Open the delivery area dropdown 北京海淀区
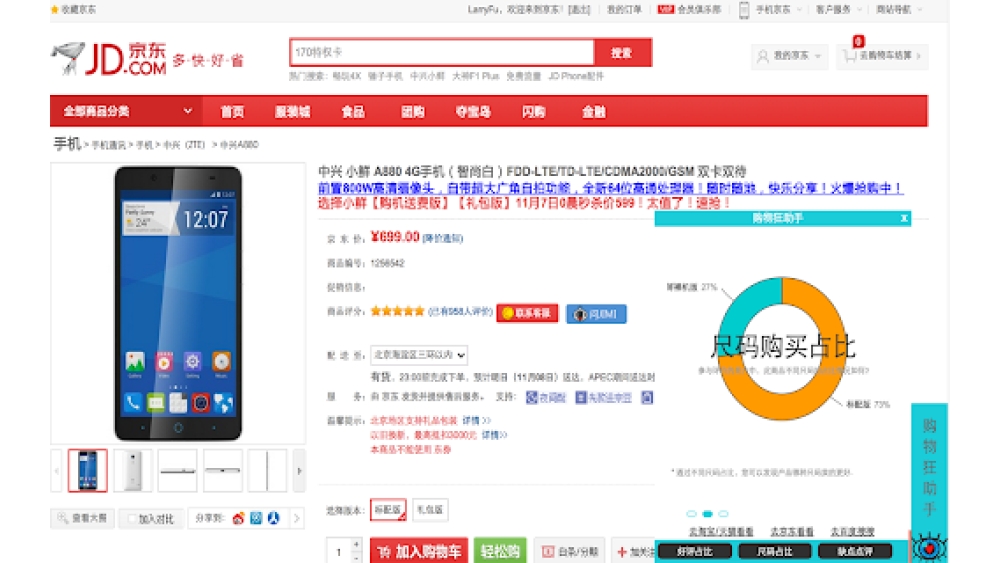 419,355
